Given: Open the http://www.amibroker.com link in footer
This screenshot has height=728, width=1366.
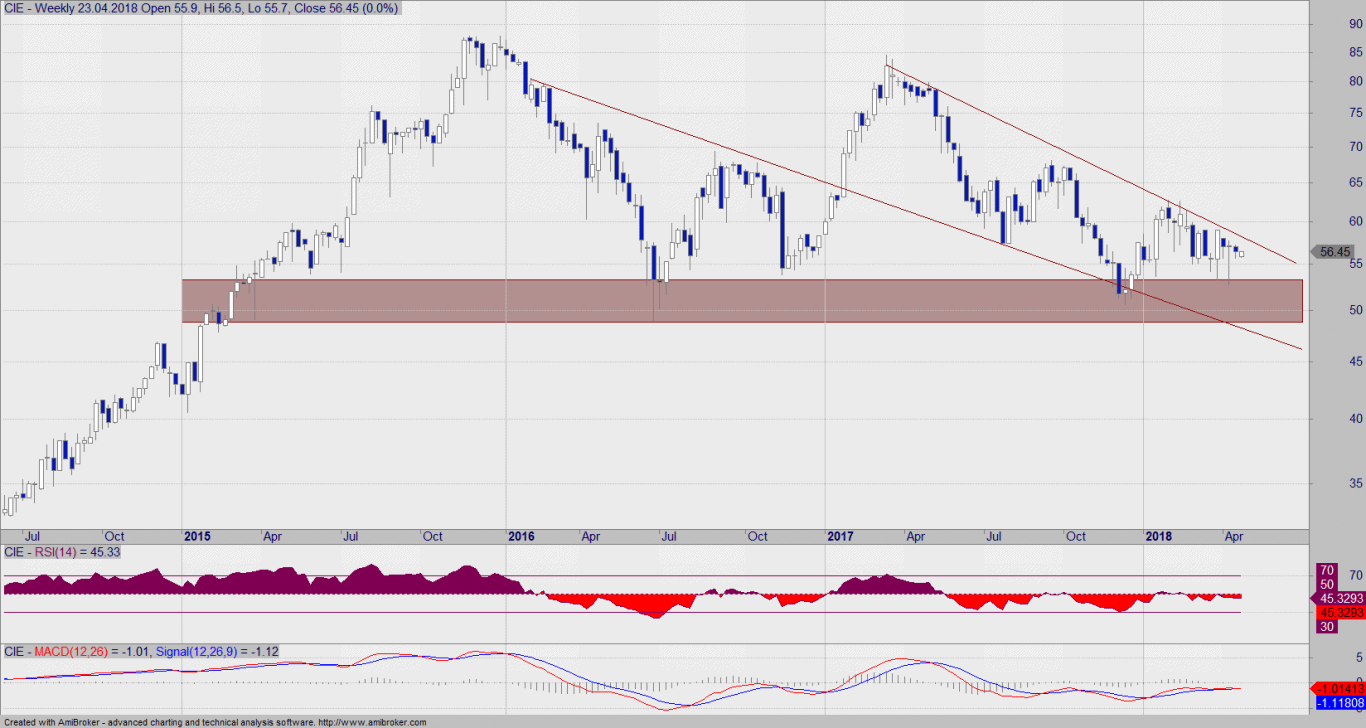Looking at the screenshot, I should [x=373, y=722].
